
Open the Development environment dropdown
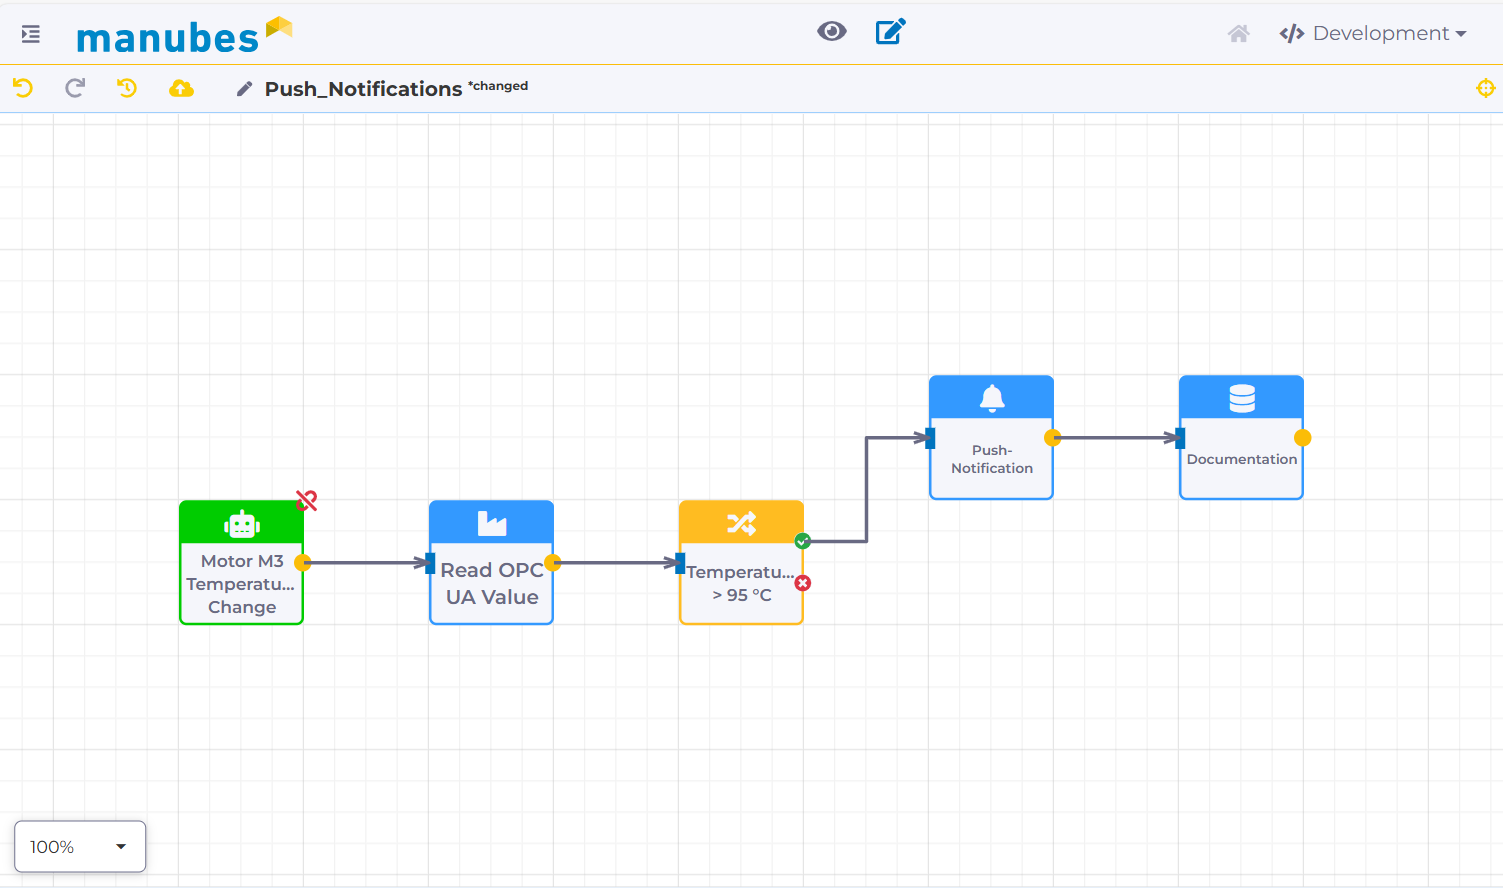pos(1373,34)
